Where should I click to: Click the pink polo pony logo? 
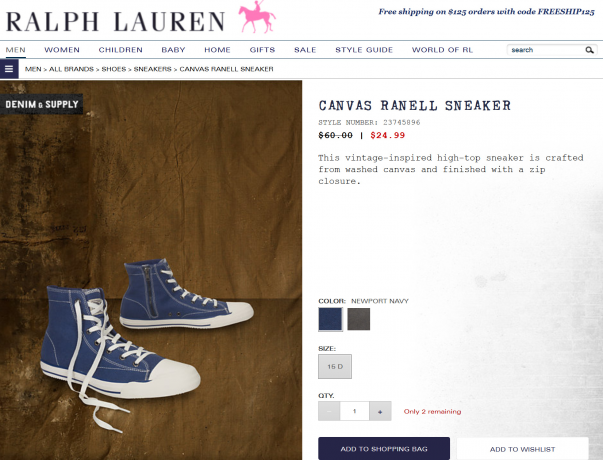[257, 17]
